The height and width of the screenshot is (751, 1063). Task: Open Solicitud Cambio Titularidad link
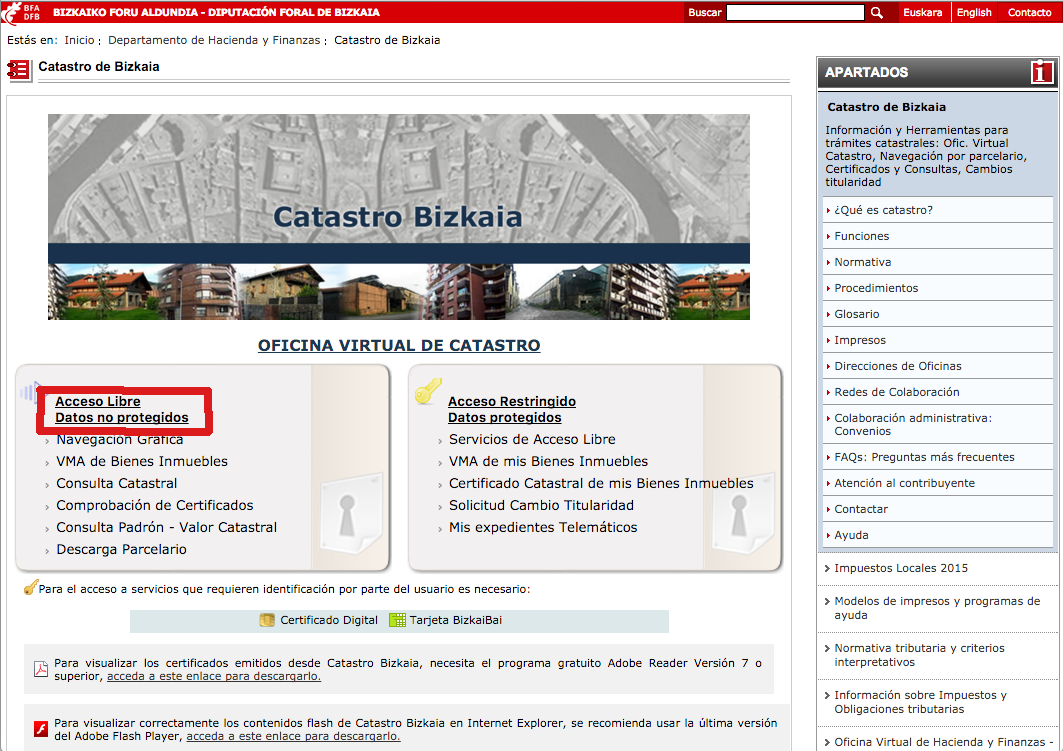(x=541, y=505)
